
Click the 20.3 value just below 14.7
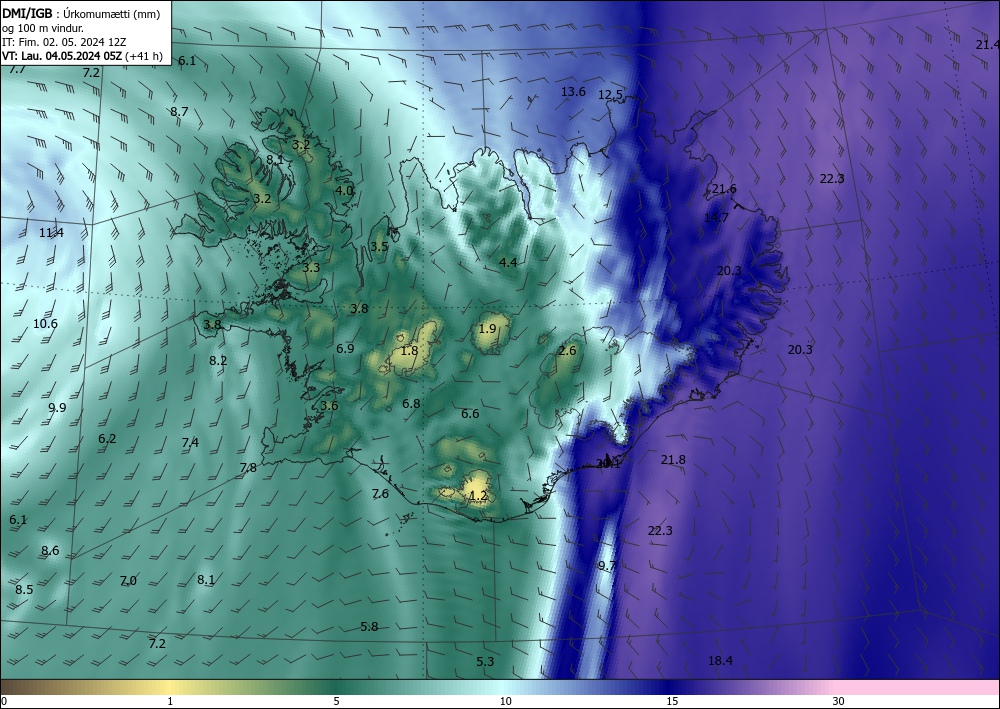[729, 271]
